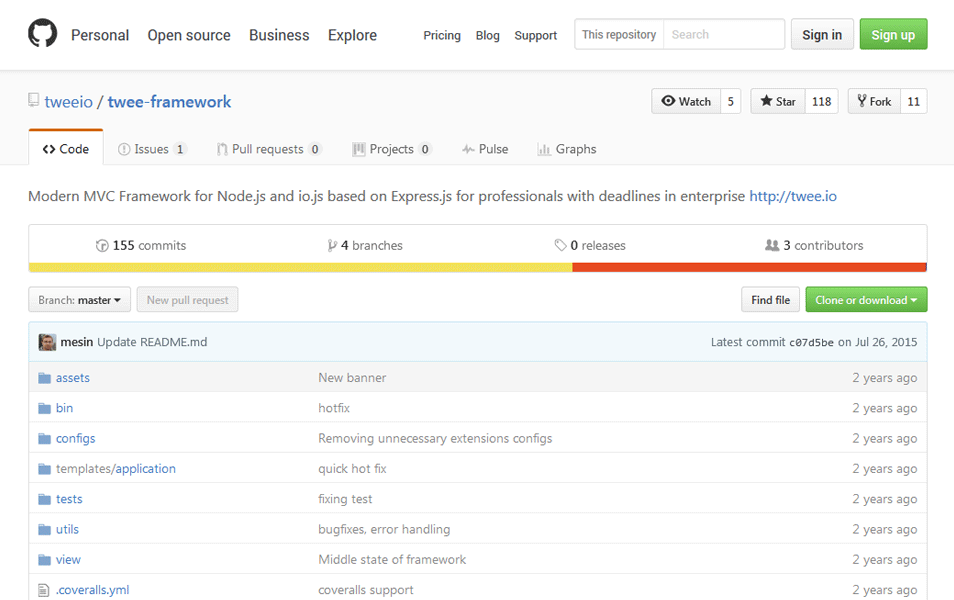954x600 pixels.
Task: Open the Branch: master dropdown
Action: (x=80, y=300)
